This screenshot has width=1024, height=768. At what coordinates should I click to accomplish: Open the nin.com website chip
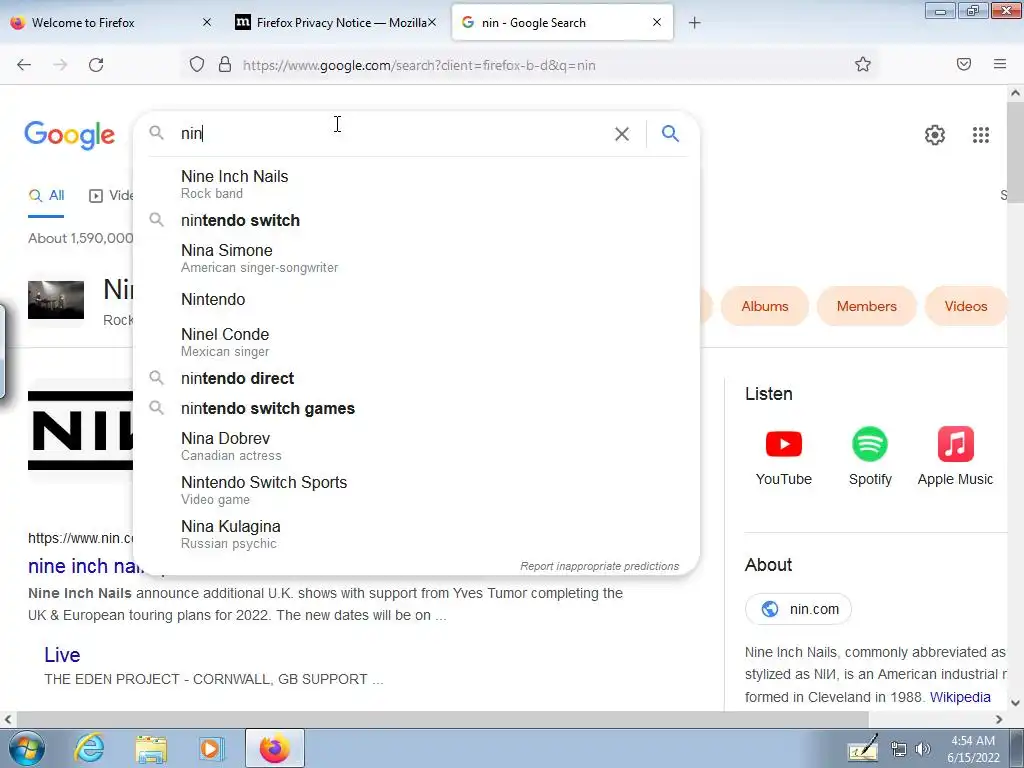pyautogui.click(x=798, y=609)
